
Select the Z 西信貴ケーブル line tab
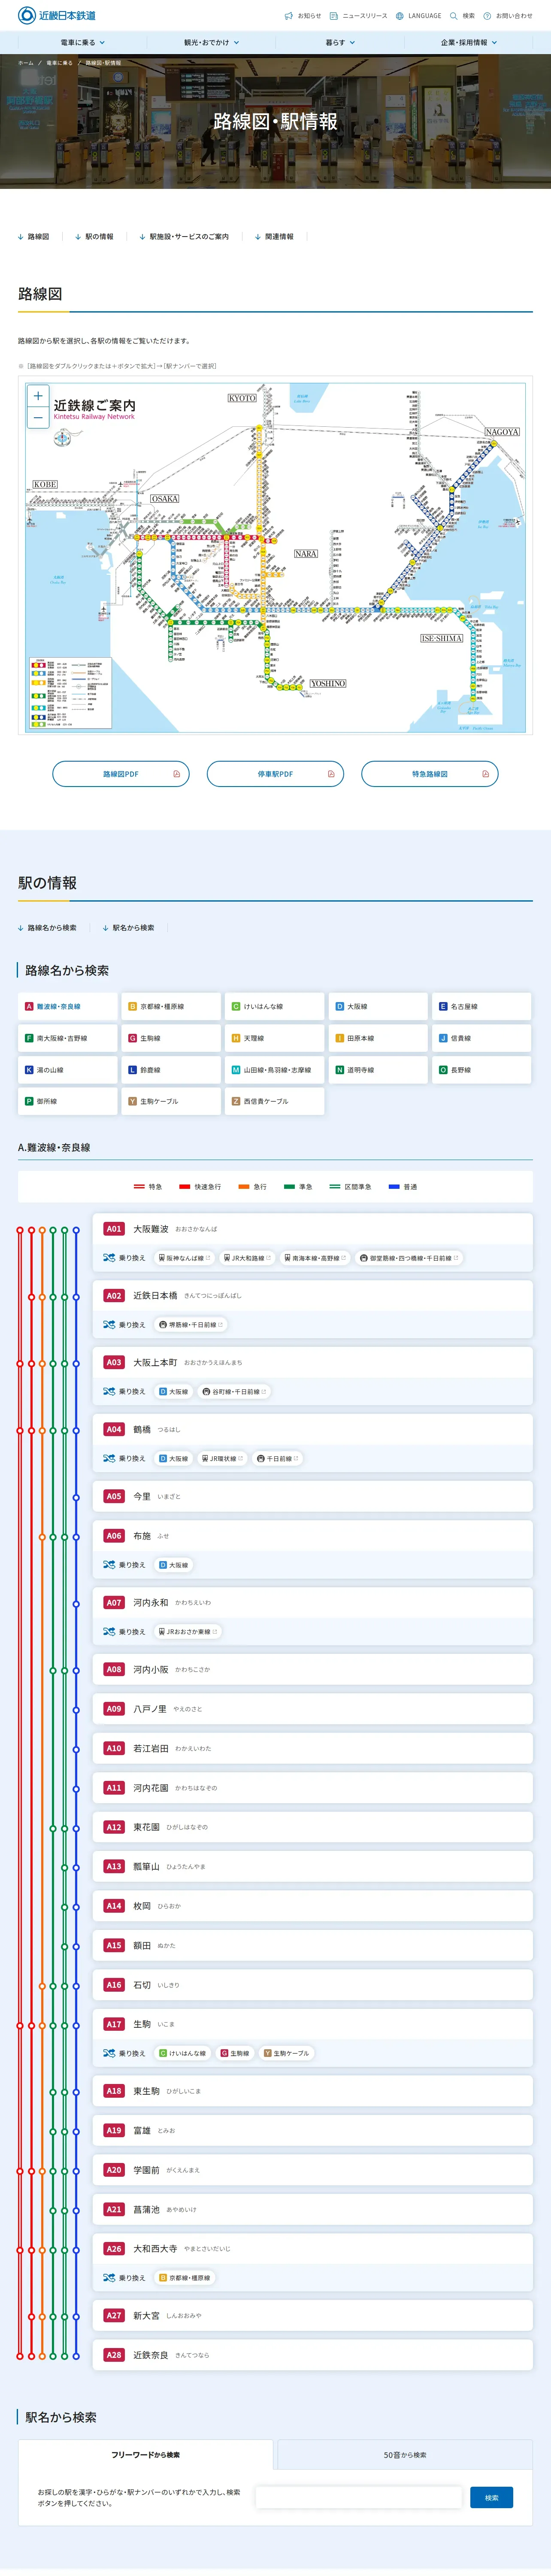click(274, 1101)
